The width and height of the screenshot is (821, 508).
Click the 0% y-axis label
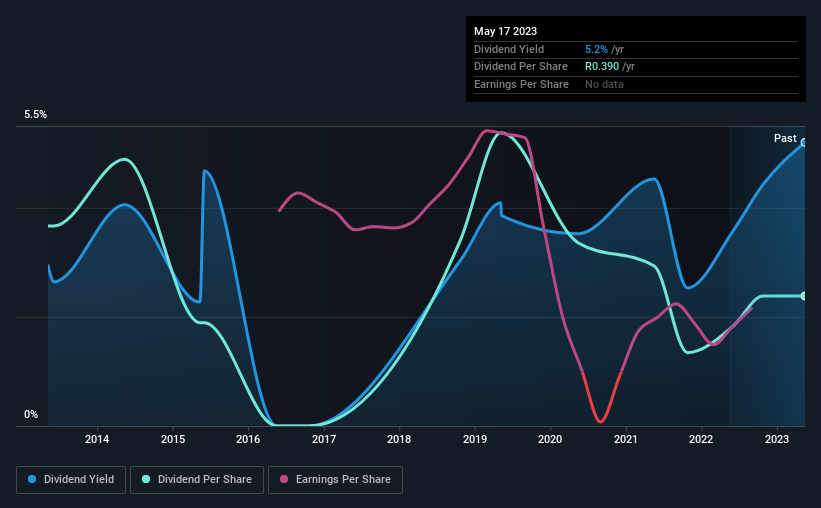point(31,415)
